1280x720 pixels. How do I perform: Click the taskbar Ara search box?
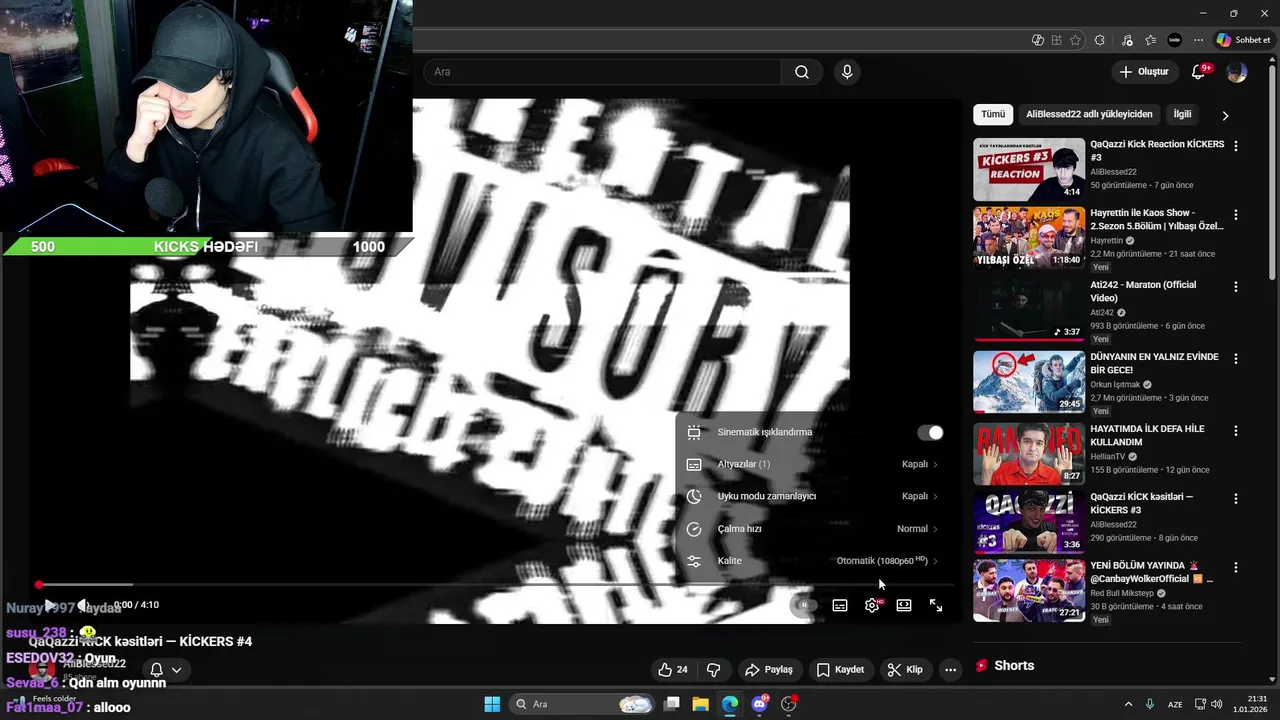(582, 704)
